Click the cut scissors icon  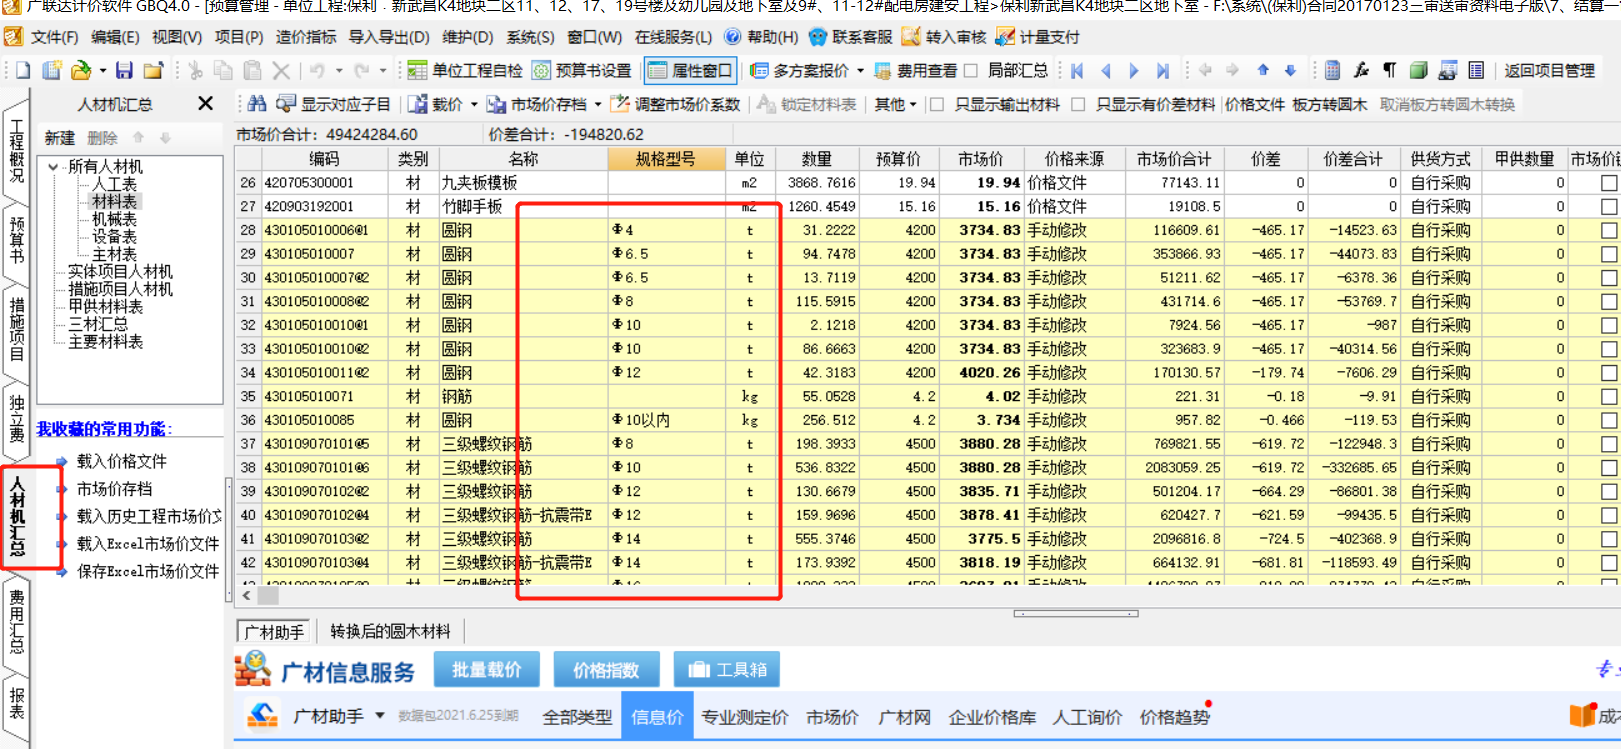point(196,70)
